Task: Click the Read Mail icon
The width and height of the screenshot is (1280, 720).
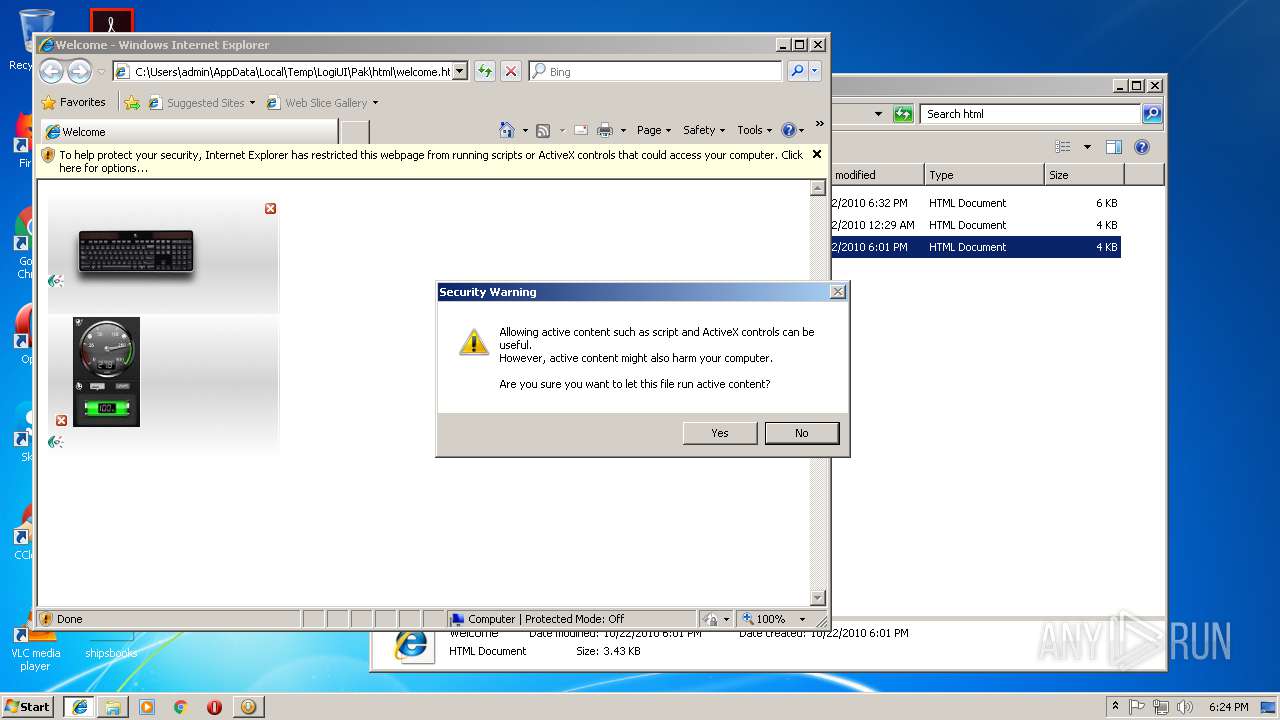Action: (580, 130)
